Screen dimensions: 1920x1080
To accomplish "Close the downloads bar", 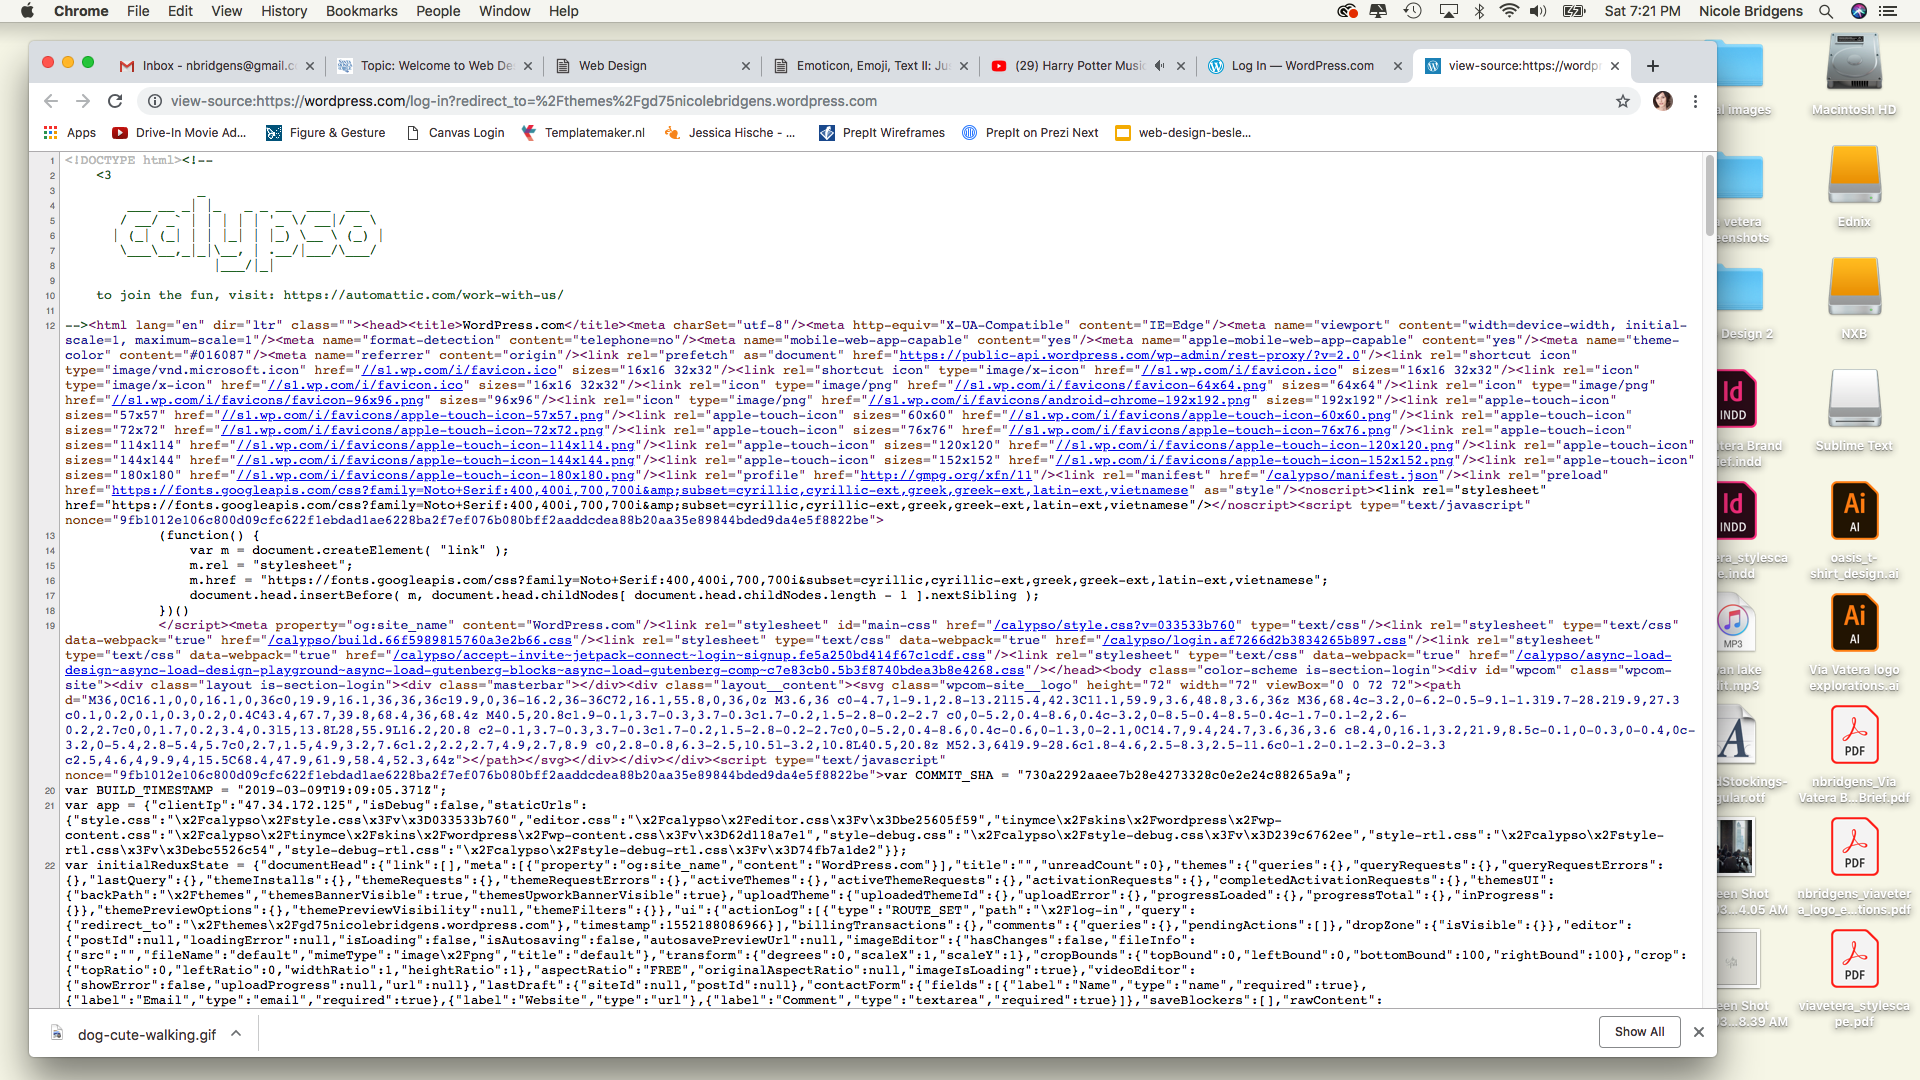I will 1698,1031.
